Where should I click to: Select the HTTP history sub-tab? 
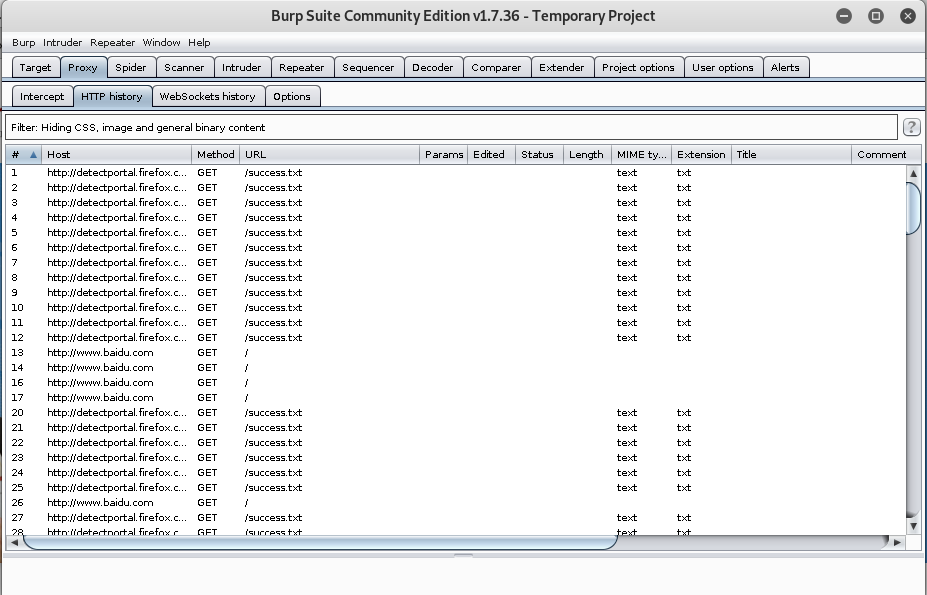pos(112,96)
